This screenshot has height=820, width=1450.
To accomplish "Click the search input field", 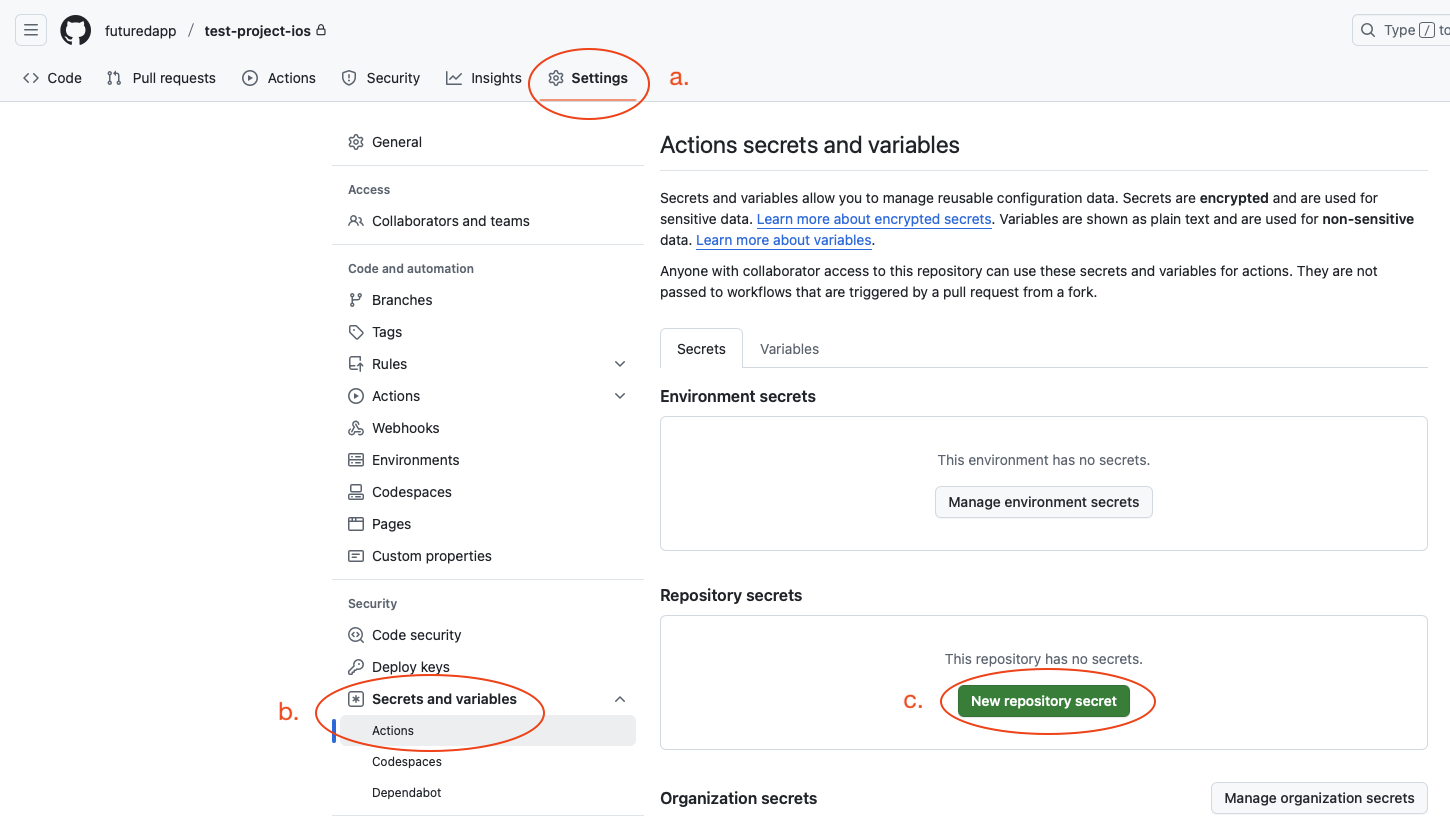I will (x=1400, y=30).
